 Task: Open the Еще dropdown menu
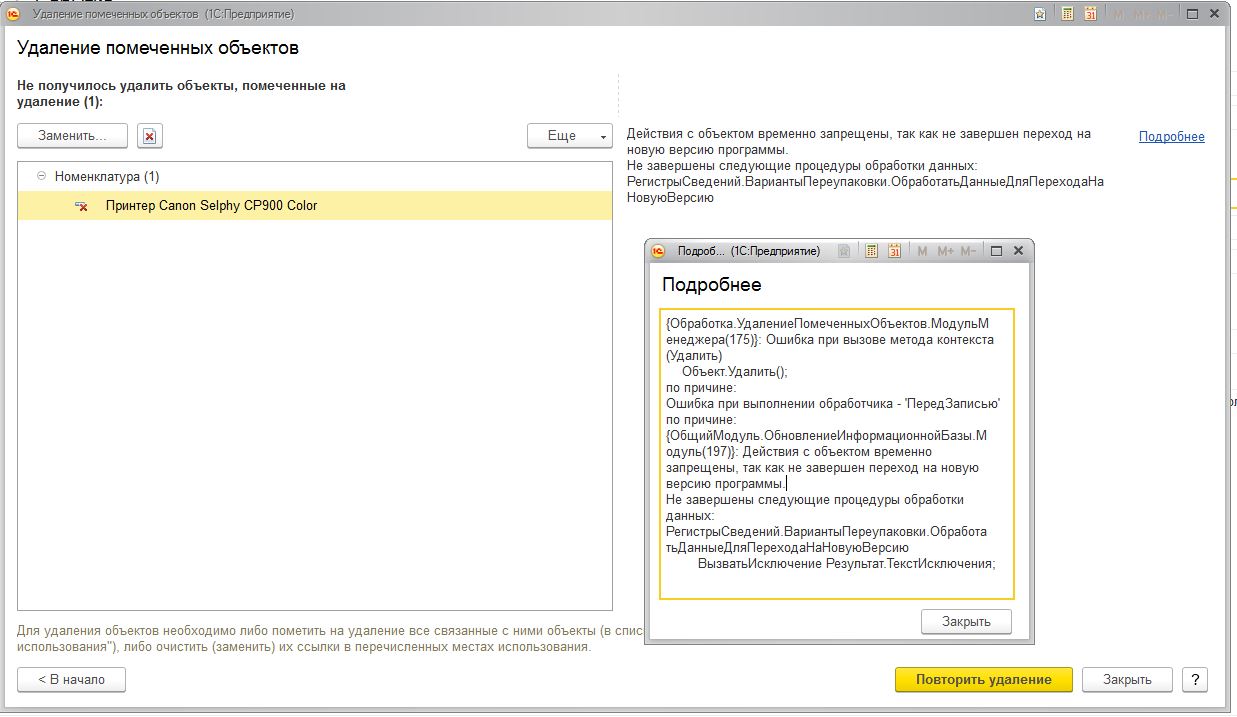click(569, 136)
